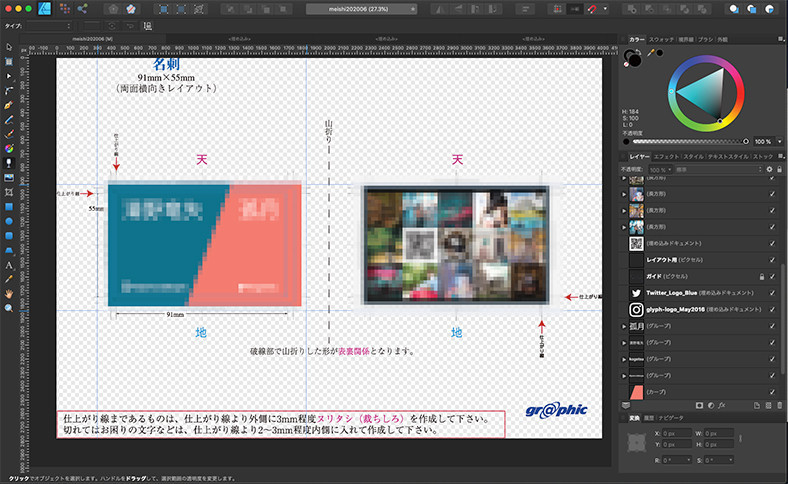The width and height of the screenshot is (788, 484).
Task: Click the Color panel opacity slider
Action: (x=690, y=142)
